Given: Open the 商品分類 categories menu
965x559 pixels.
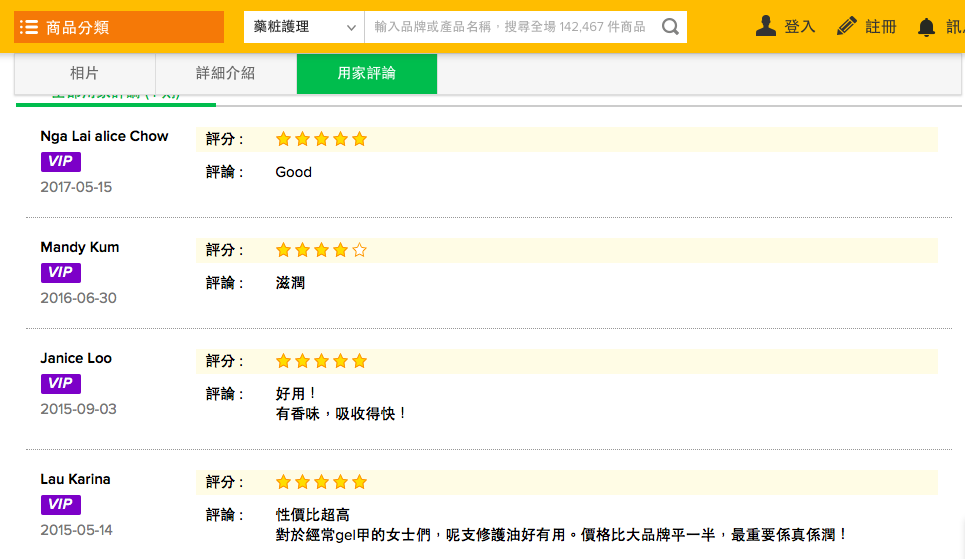Looking at the screenshot, I should pos(118,27).
